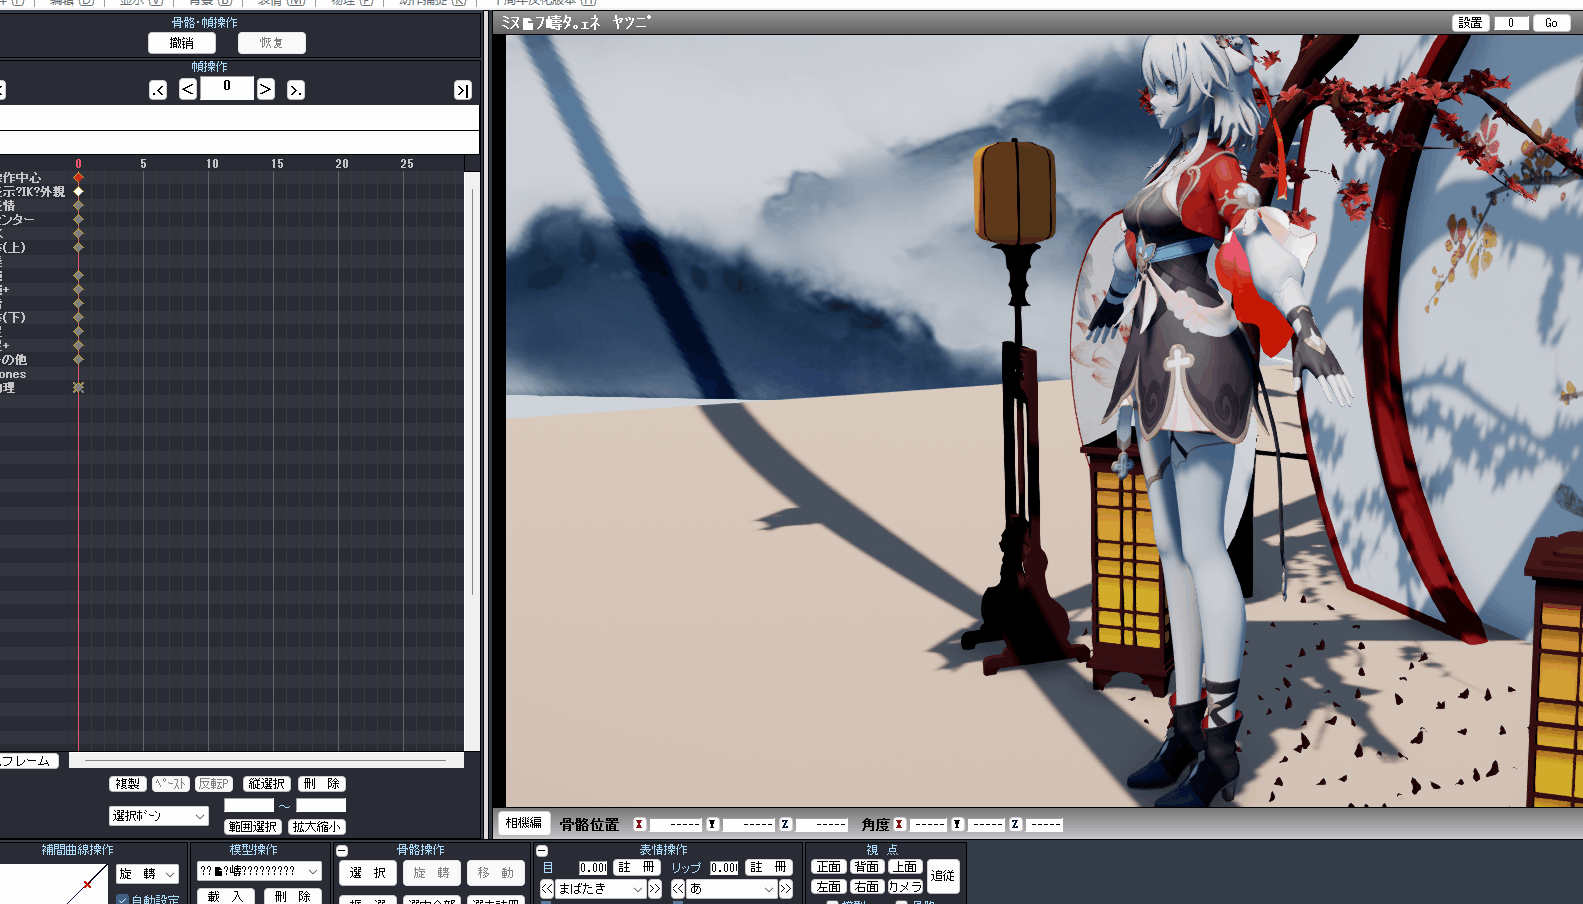
Task: Click the 移動 bone move button
Action: 496,873
